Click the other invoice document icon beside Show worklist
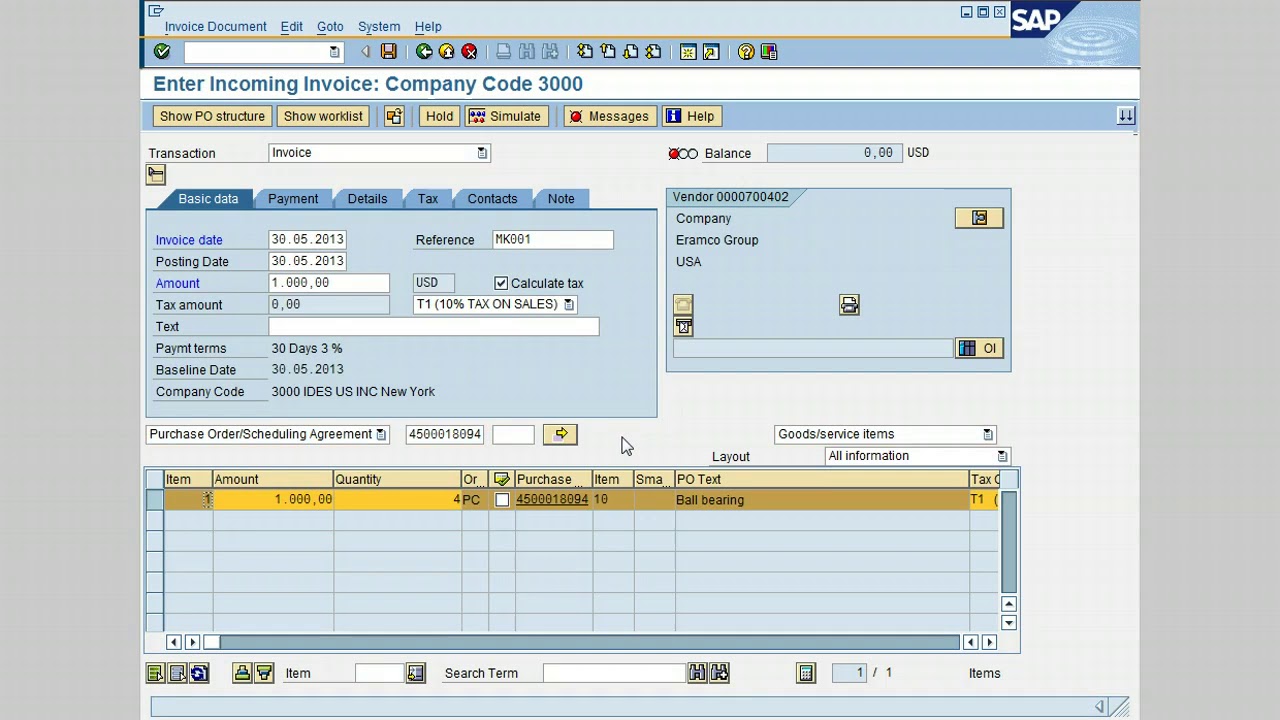The image size is (1280, 720). (x=394, y=116)
